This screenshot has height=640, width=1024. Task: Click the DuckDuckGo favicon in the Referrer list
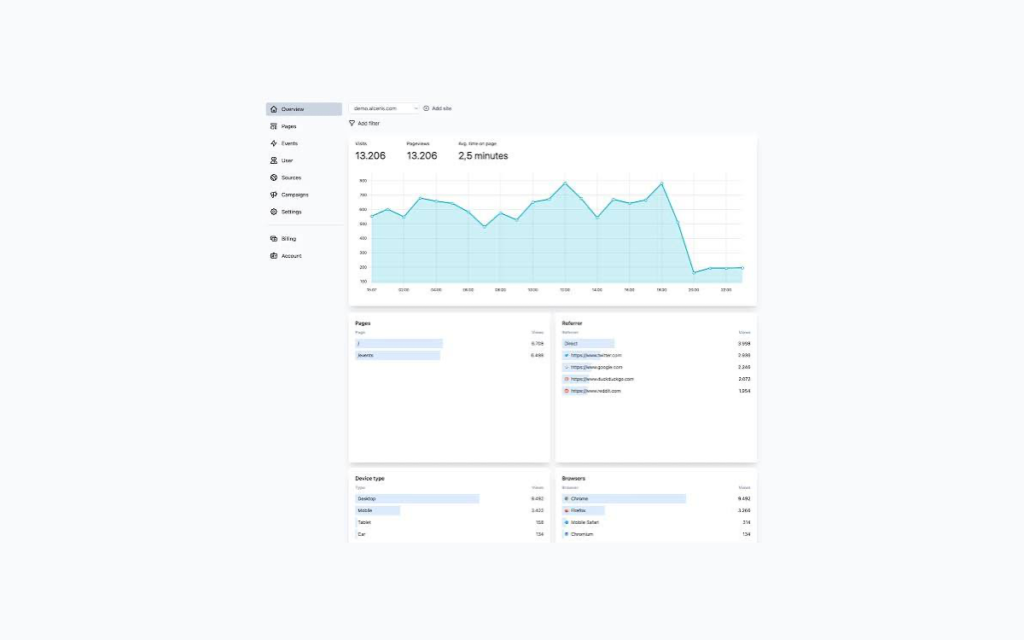[566, 379]
